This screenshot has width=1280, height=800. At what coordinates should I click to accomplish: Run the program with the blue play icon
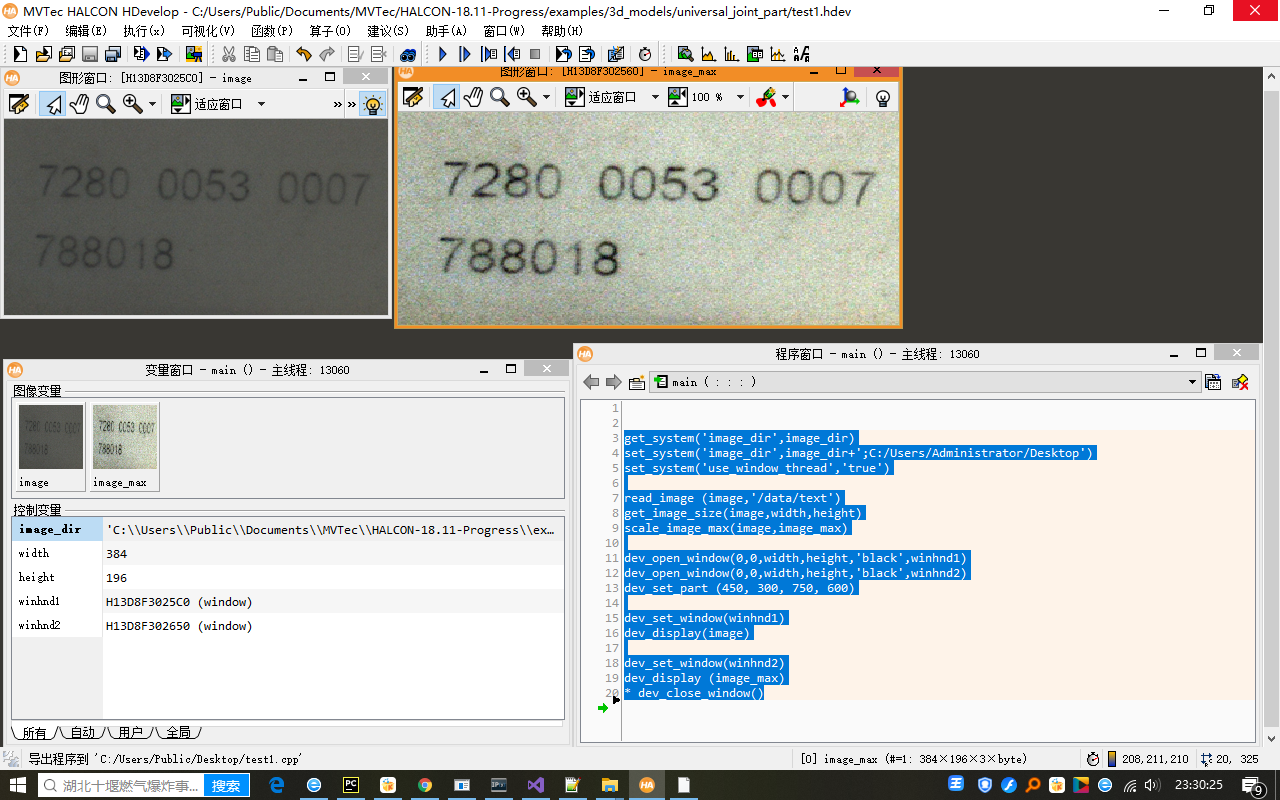442,53
